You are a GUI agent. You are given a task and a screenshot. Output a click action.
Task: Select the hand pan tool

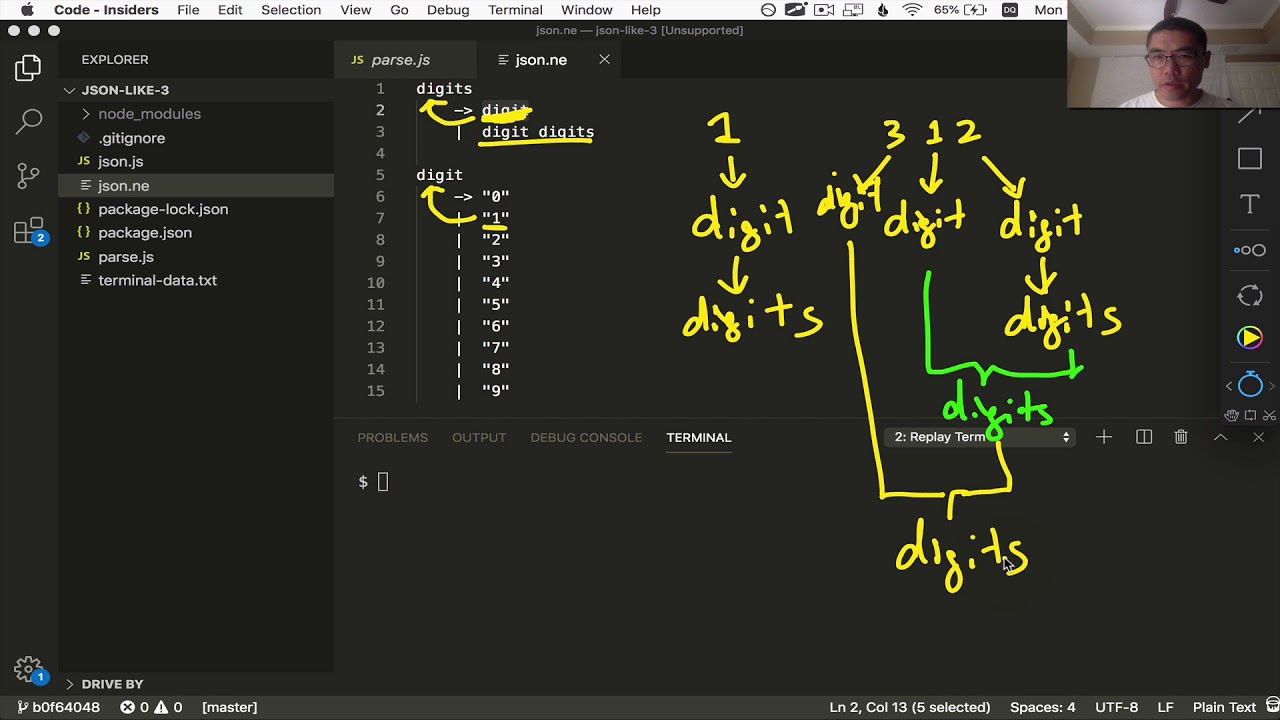[1232, 415]
